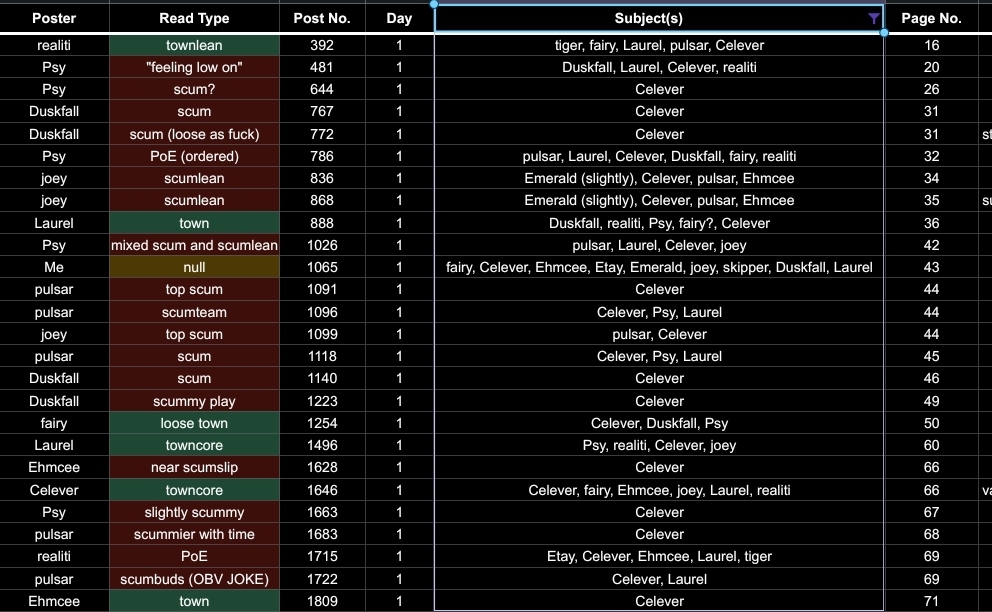Click the selection handle below Subject(s) header
The height and width of the screenshot is (612, 992).
pyautogui.click(x=884, y=33)
